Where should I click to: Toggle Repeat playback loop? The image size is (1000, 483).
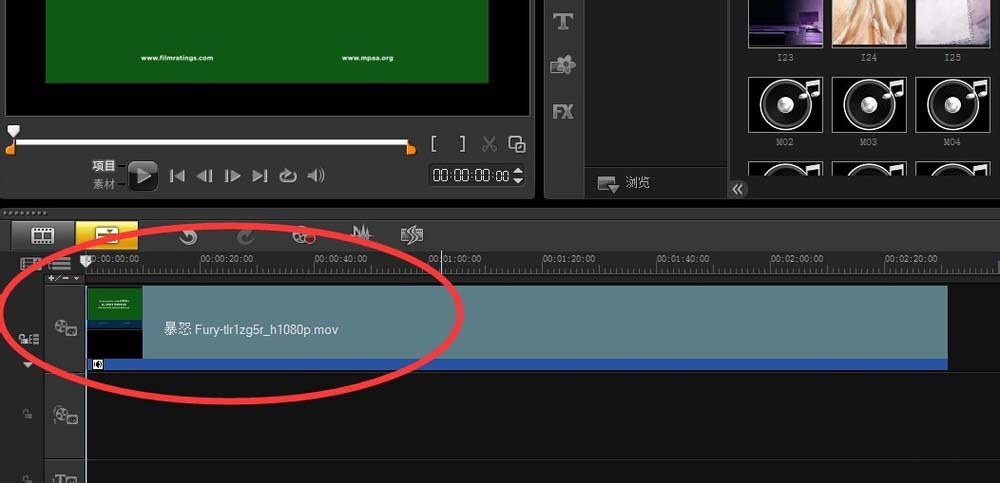pos(288,175)
